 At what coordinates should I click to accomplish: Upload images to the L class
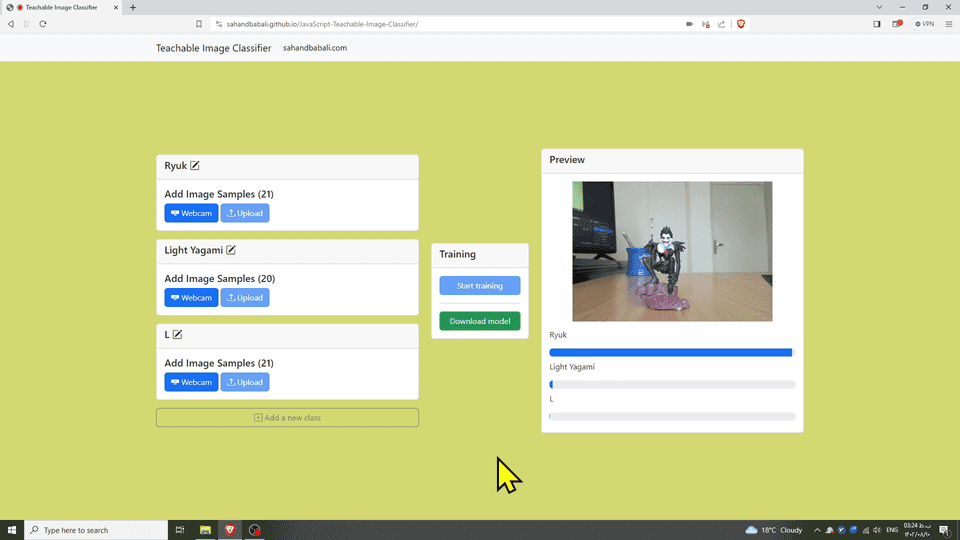245,382
